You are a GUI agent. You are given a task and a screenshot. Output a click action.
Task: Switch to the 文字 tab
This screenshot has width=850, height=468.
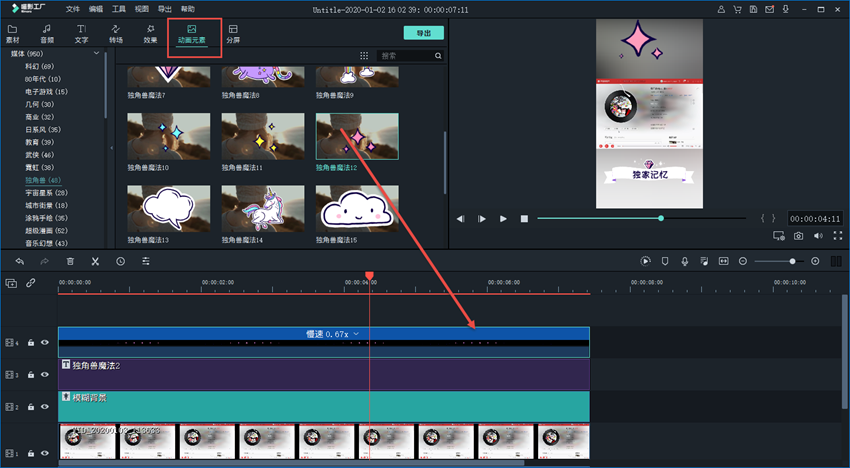(x=81, y=34)
